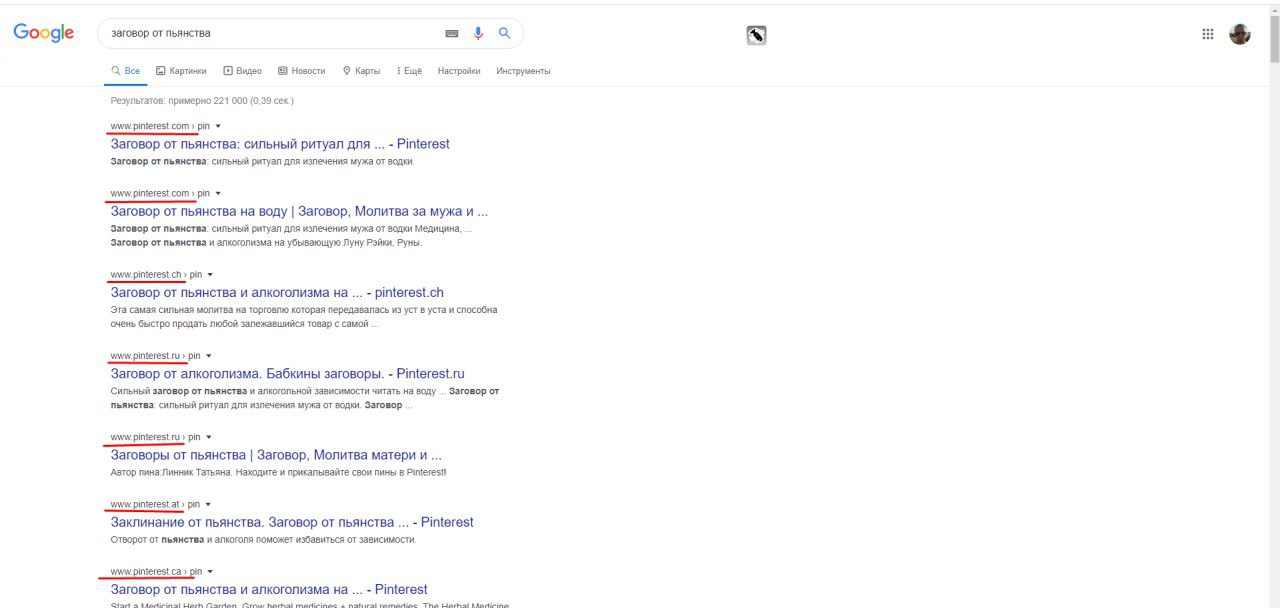Select the Все results tab

click(126, 71)
